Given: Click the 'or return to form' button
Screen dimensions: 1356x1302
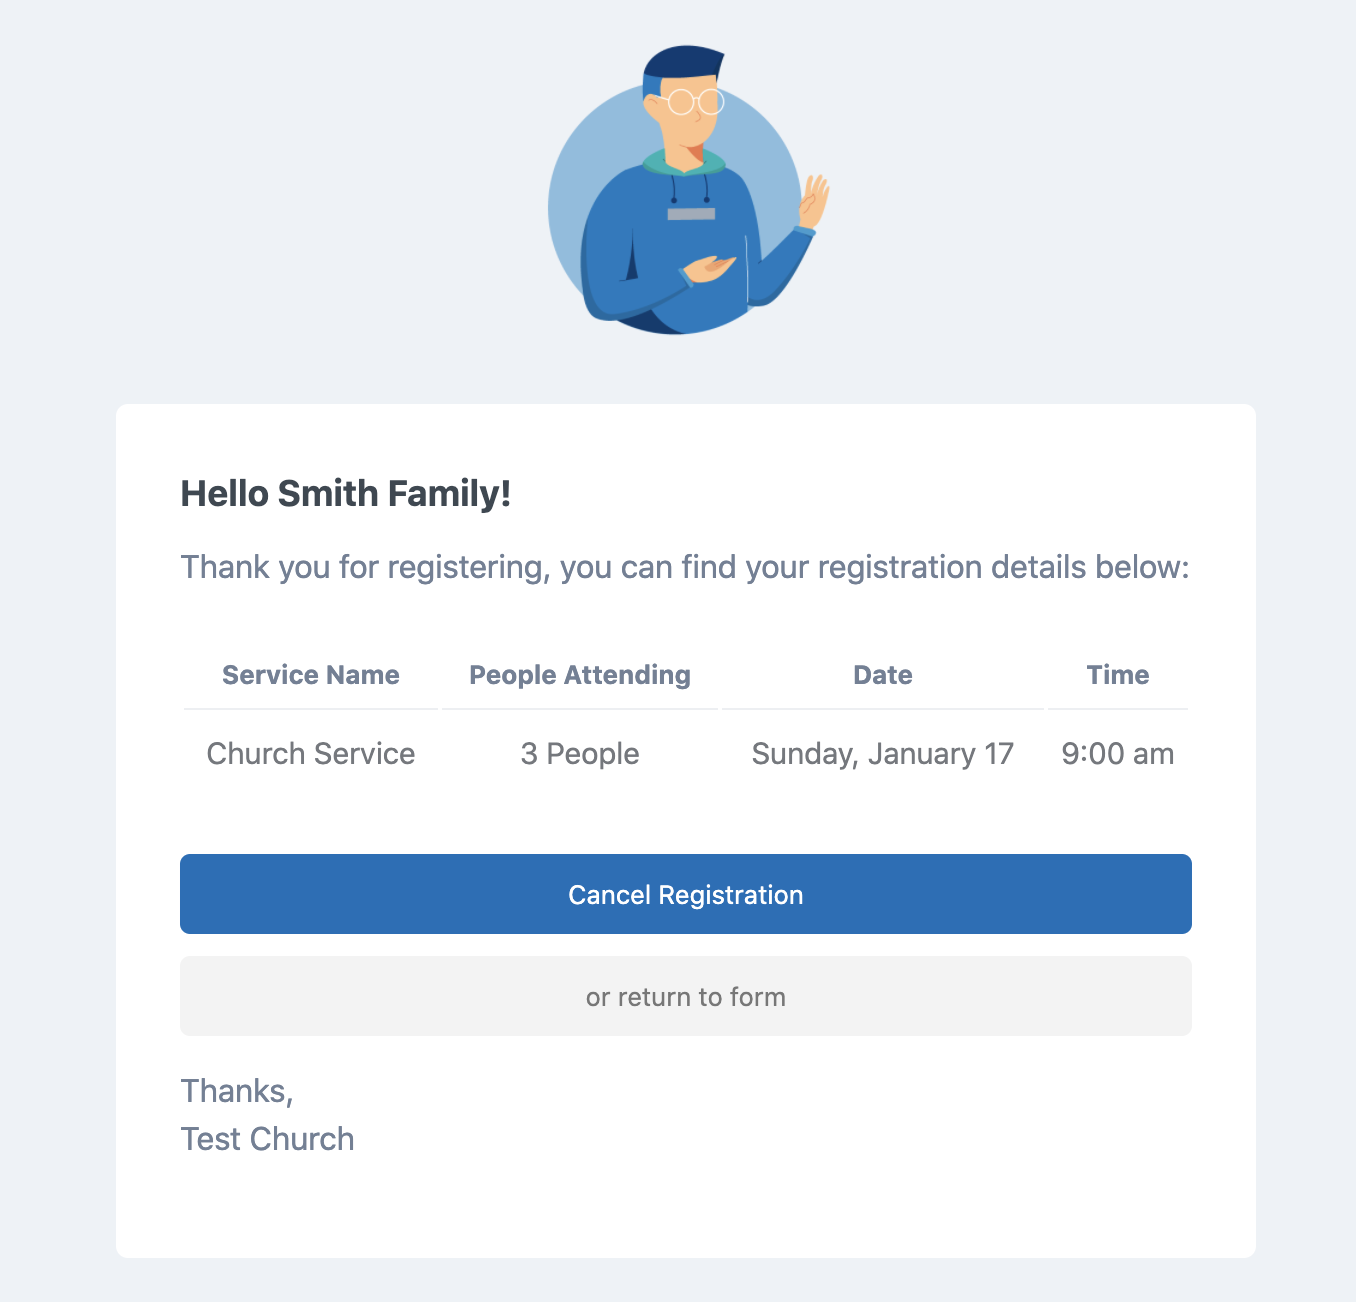Looking at the screenshot, I should 686,996.
